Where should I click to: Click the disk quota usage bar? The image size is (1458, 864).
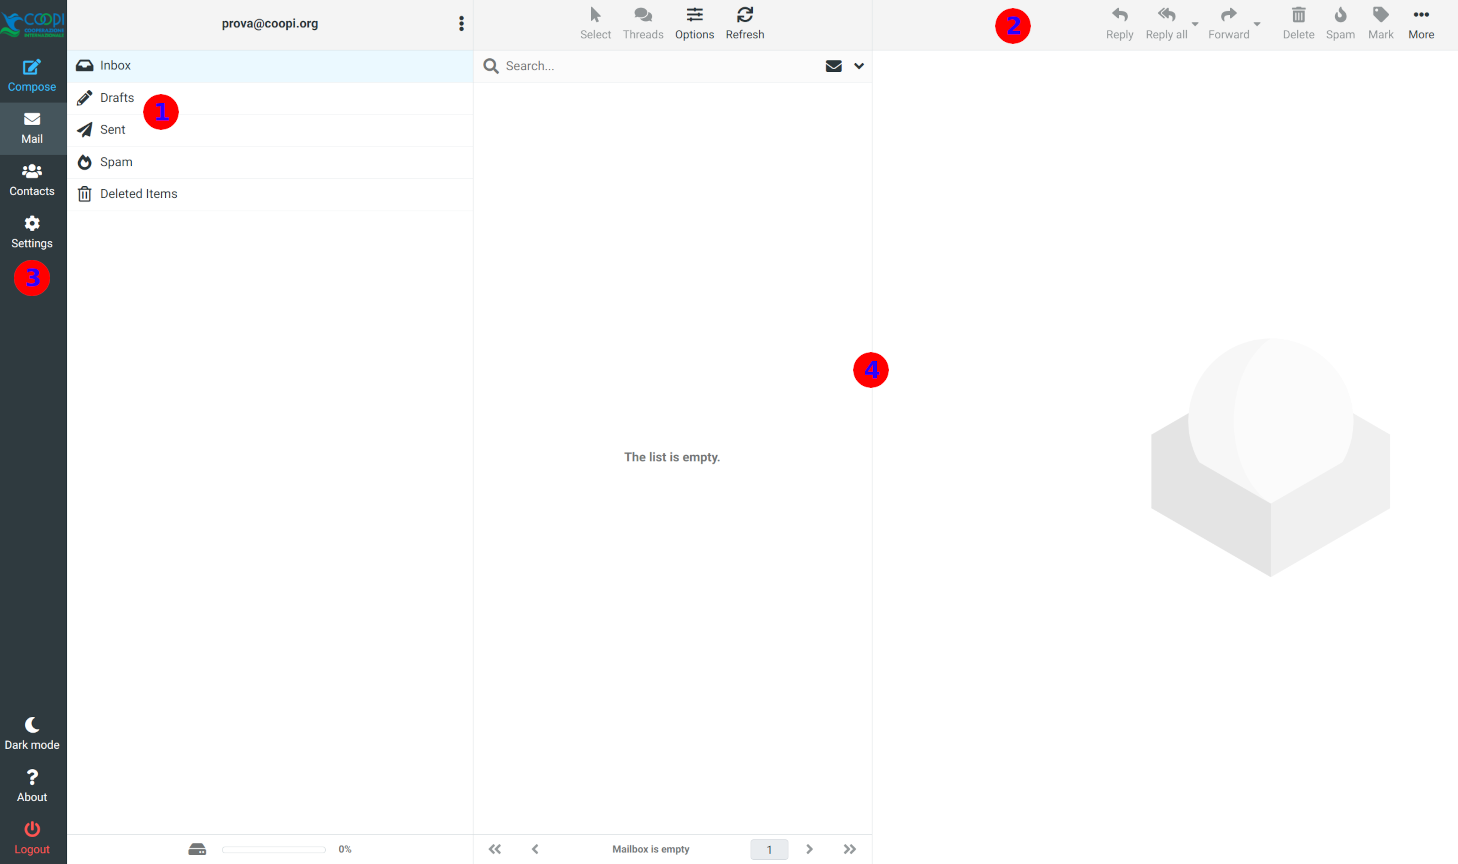(274, 849)
